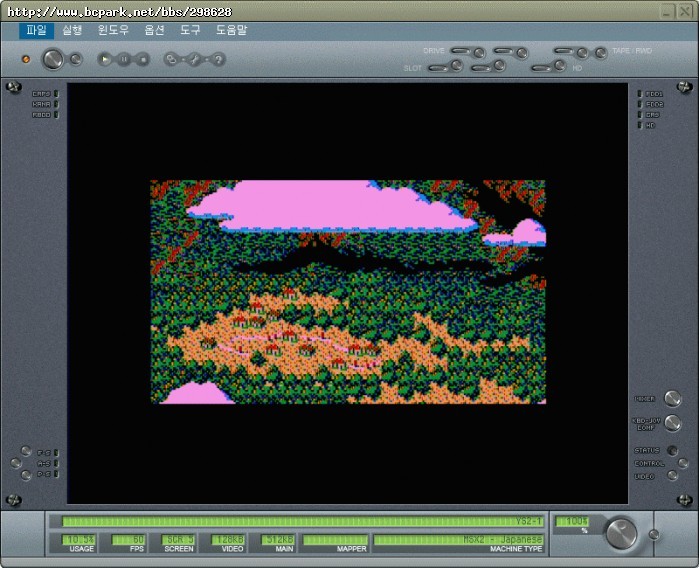Click the first DRIVE round insert knob
The image size is (700, 568).
479,53
